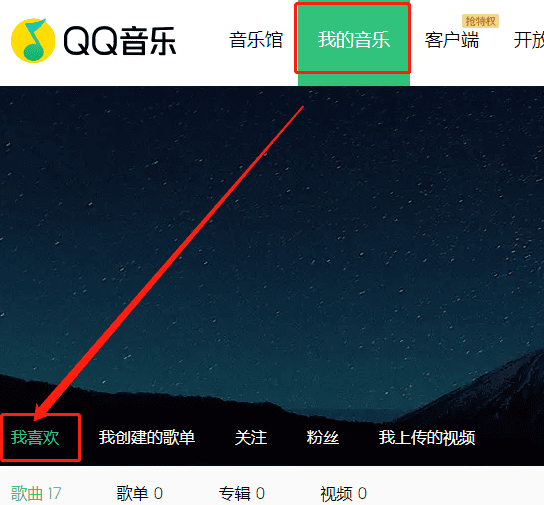The height and width of the screenshot is (505, 544).
Task: Click the QQ音乐 logo text
Action: tap(120, 41)
